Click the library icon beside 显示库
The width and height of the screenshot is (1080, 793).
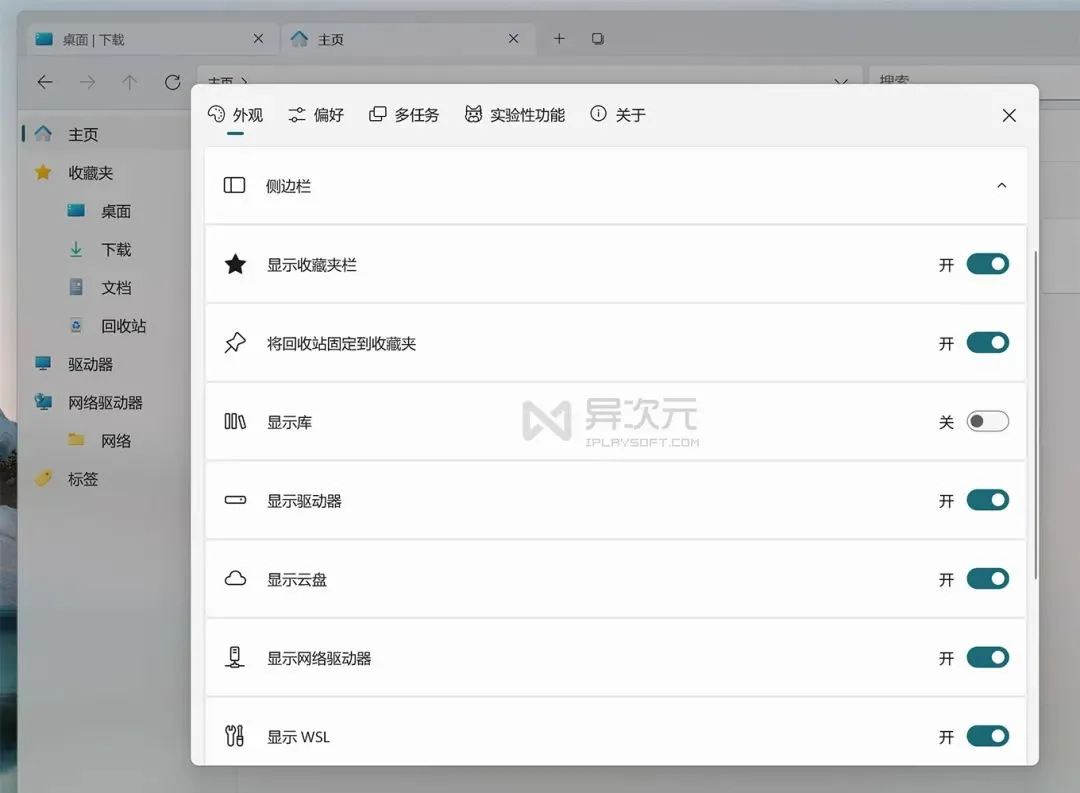pyautogui.click(x=235, y=421)
